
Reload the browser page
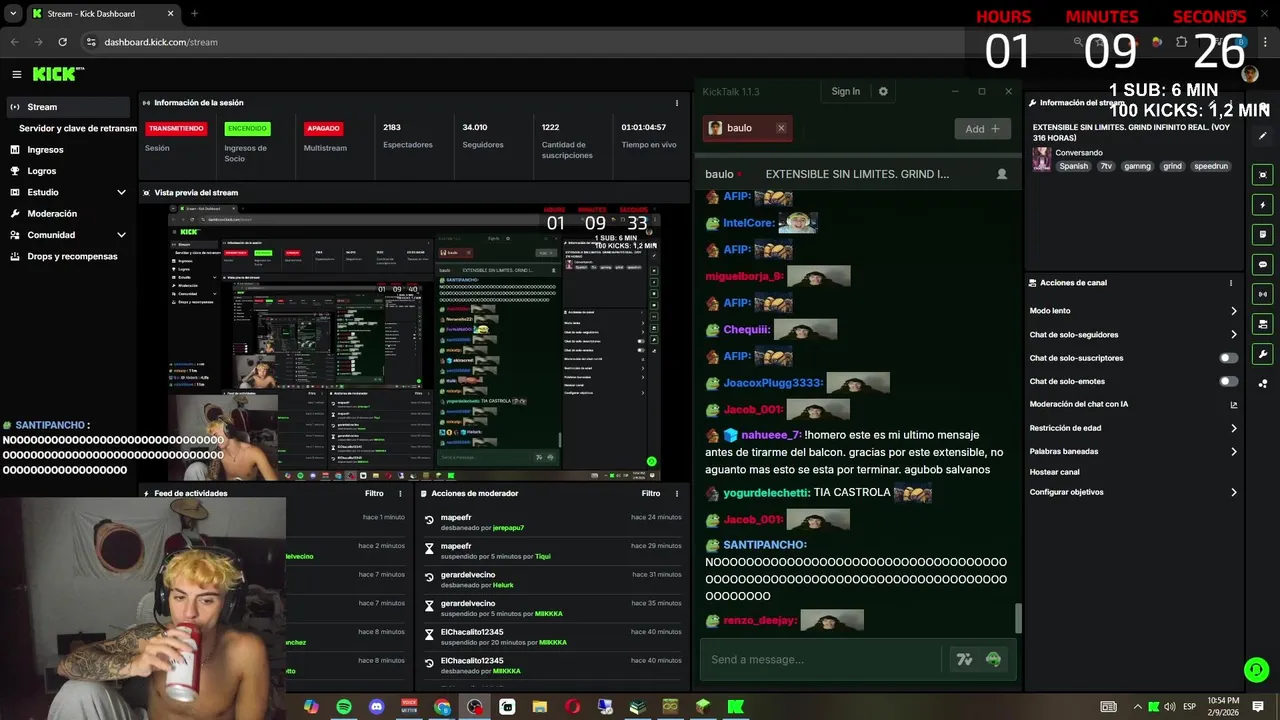(x=63, y=42)
